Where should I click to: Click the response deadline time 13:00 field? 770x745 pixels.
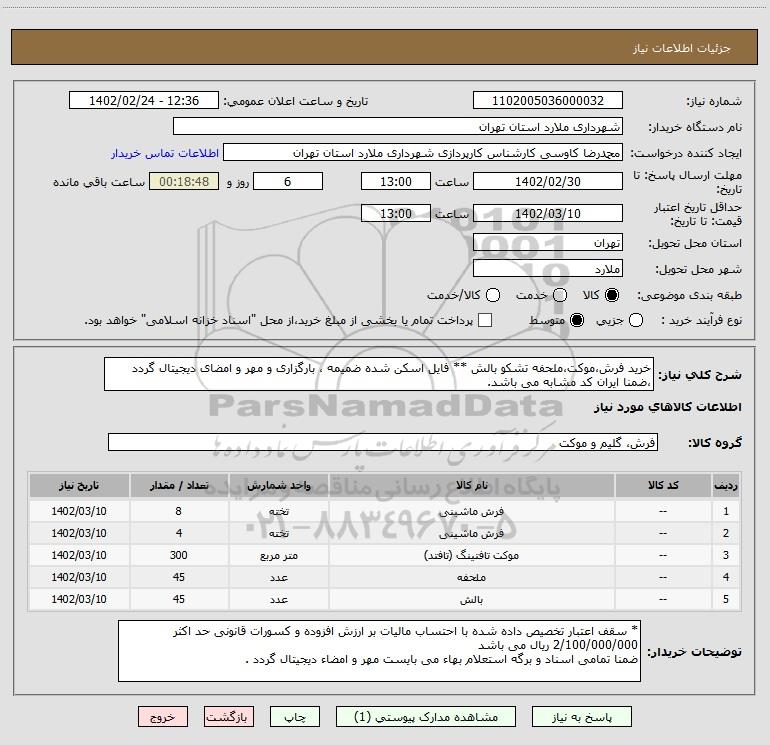pyautogui.click(x=396, y=181)
